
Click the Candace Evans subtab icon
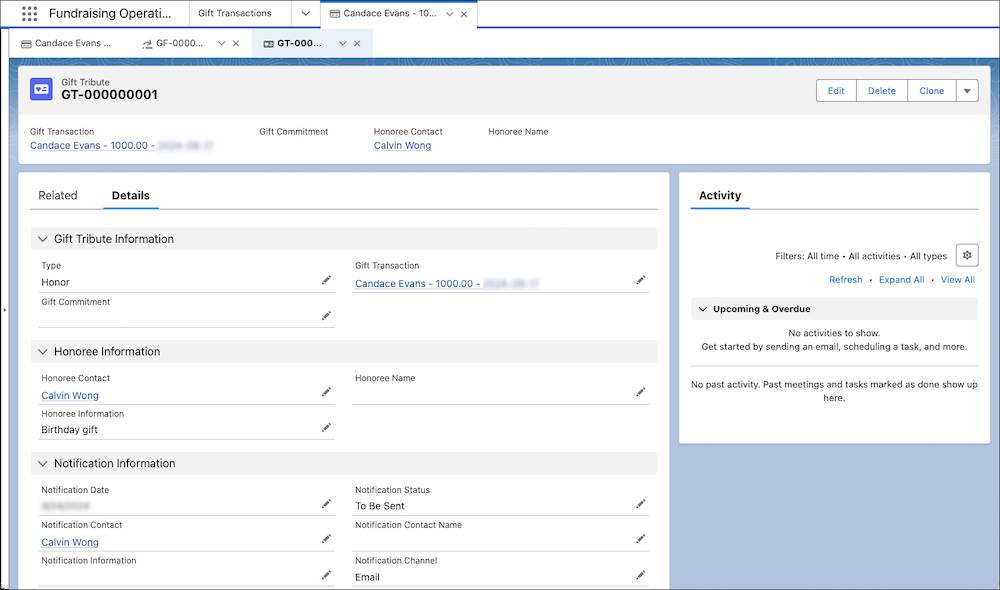click(x=26, y=43)
